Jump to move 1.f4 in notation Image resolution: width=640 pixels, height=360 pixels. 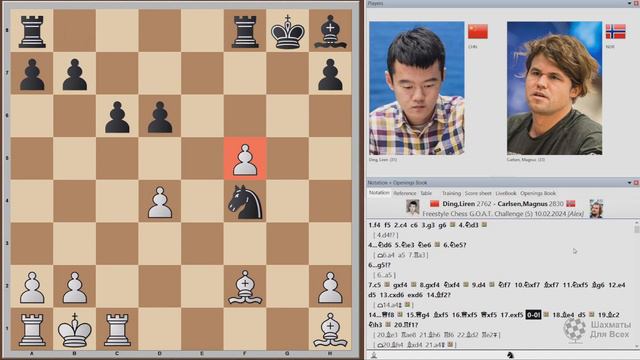coord(374,225)
